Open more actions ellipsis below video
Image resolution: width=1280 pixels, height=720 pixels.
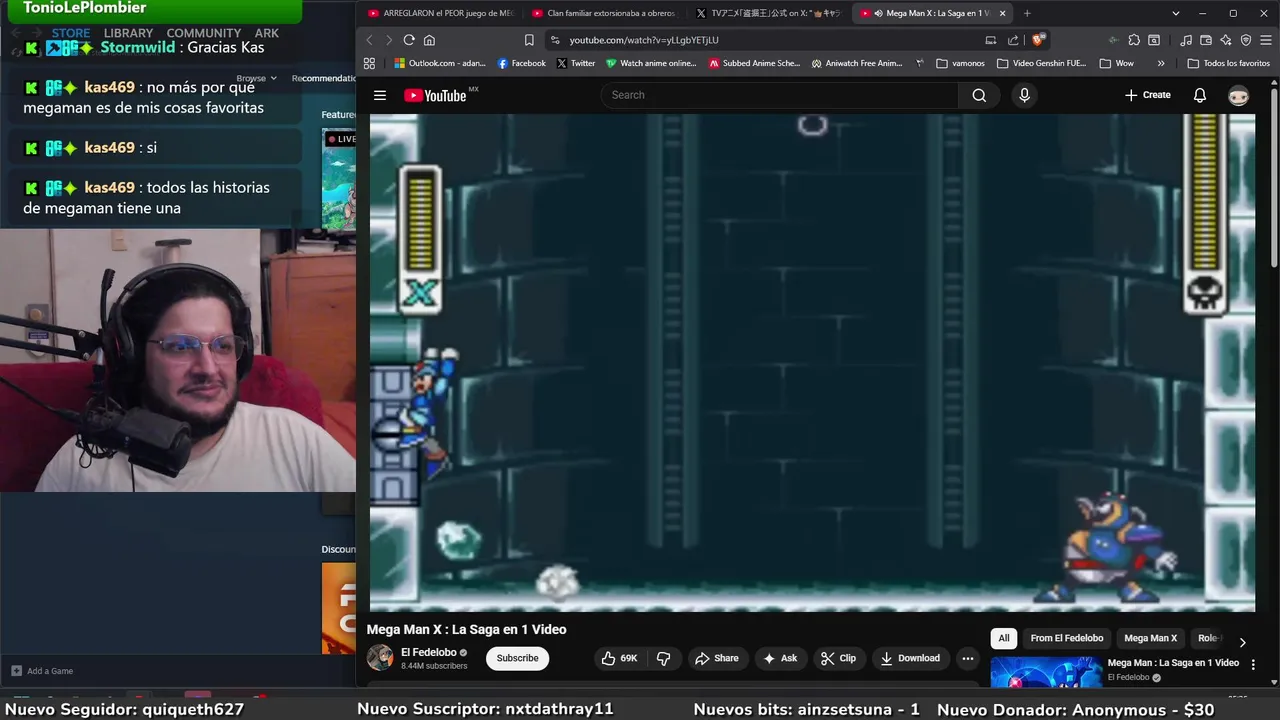pyautogui.click(x=967, y=658)
